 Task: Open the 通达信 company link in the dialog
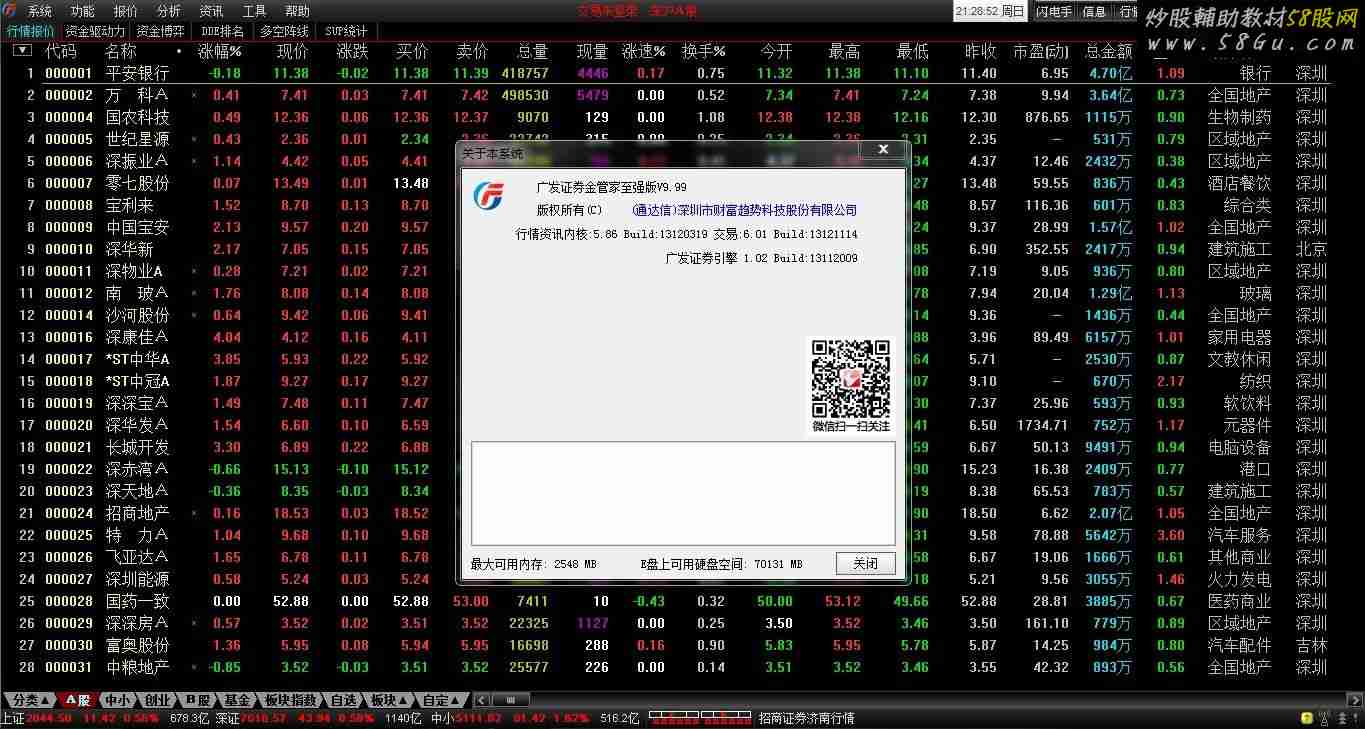point(745,210)
